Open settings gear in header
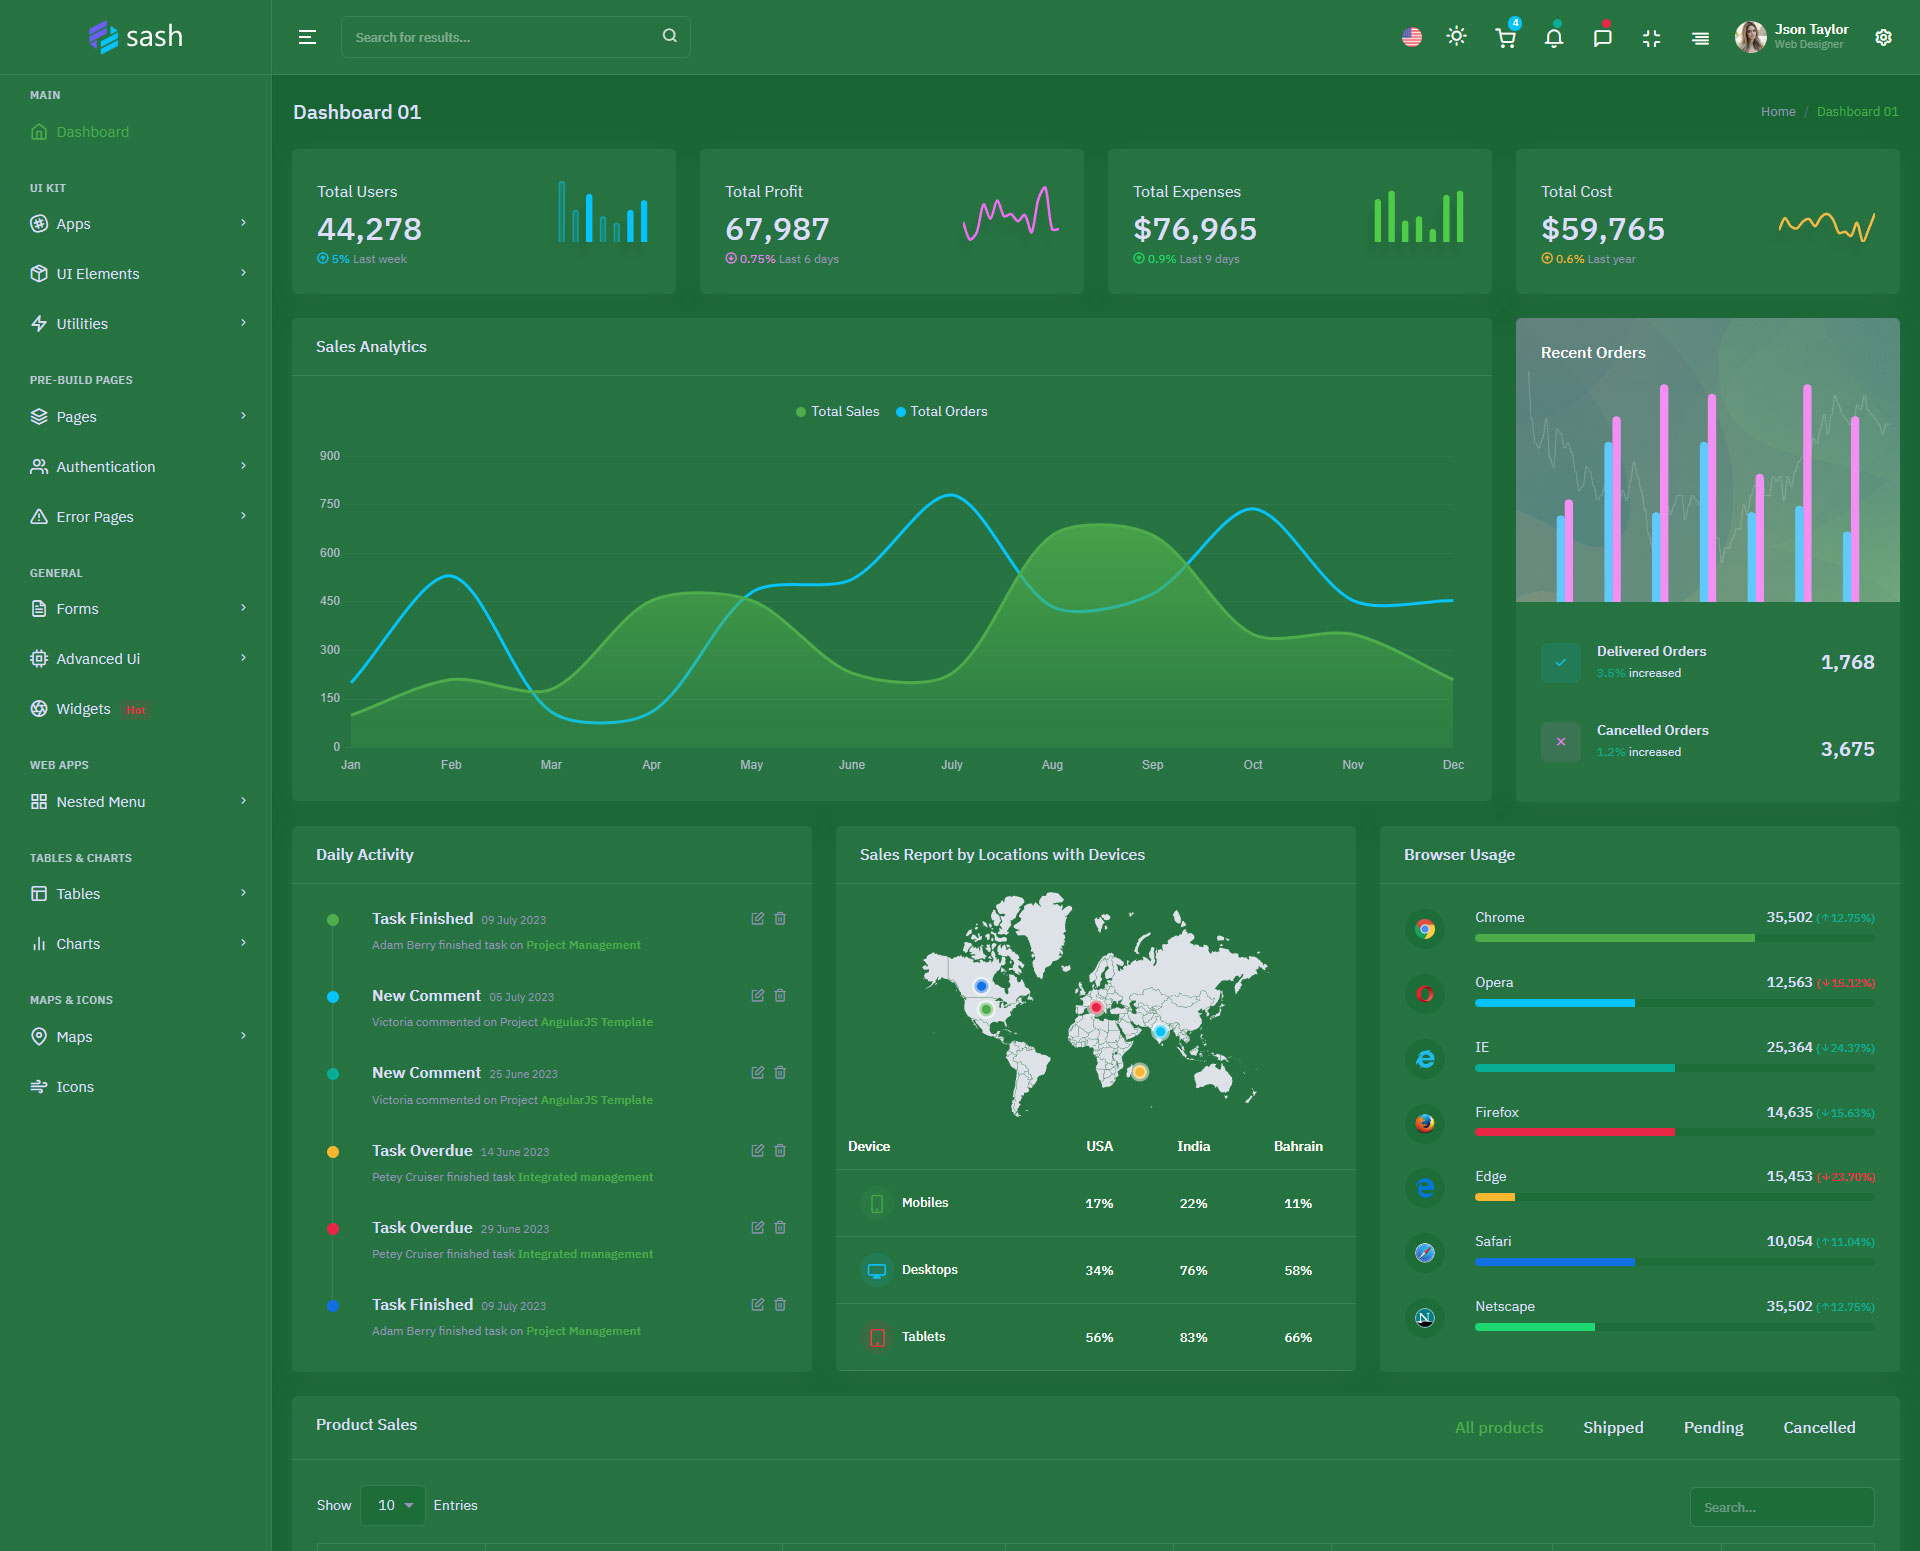Screen dimensions: 1920x1551 1883,38
